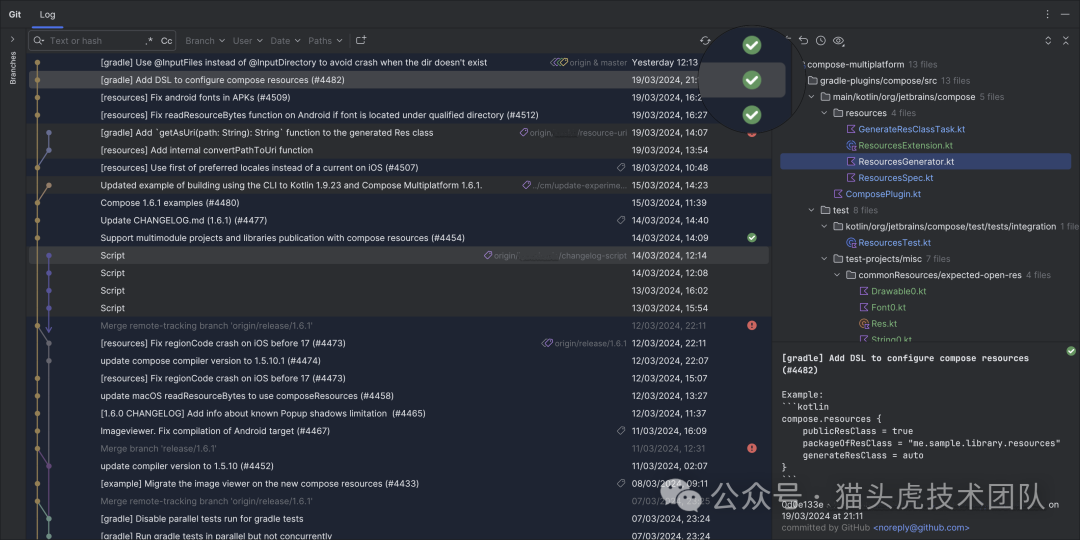This screenshot has width=1080, height=540.
Task: Open the Paths filter dropdown
Action: (324, 41)
